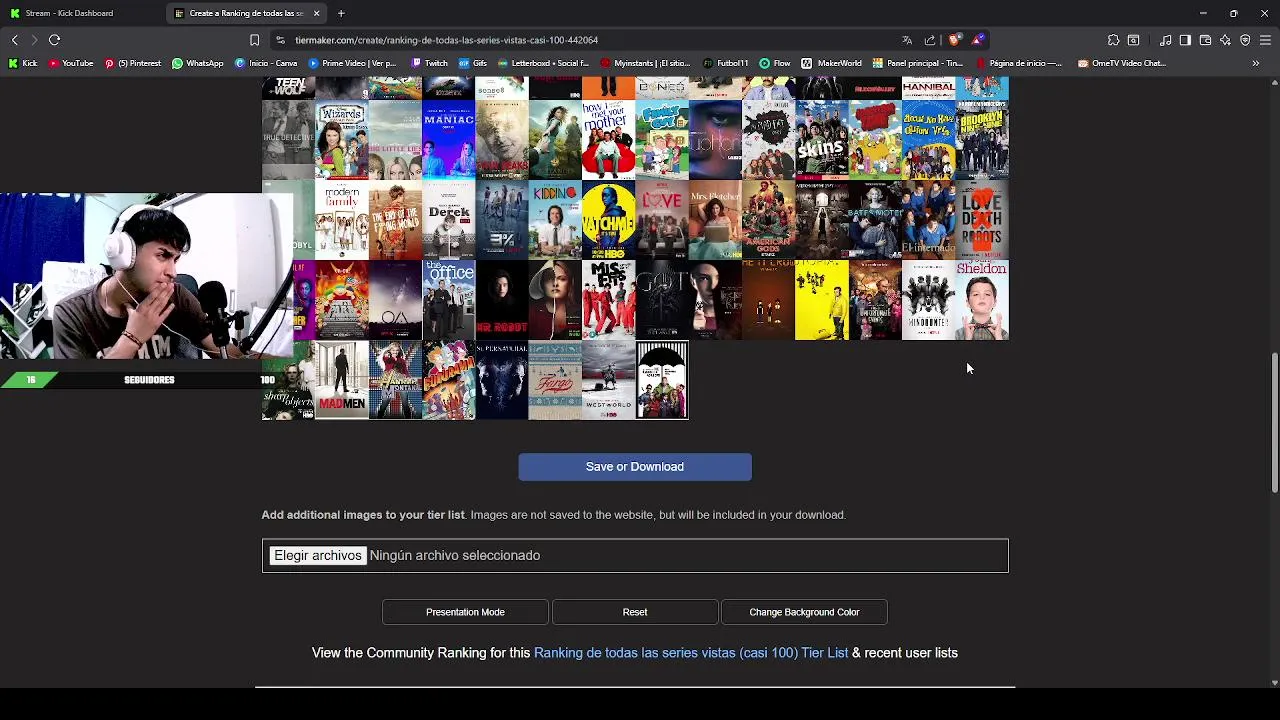
Task: Select the Westworld poster thumbnail
Action: (608, 380)
